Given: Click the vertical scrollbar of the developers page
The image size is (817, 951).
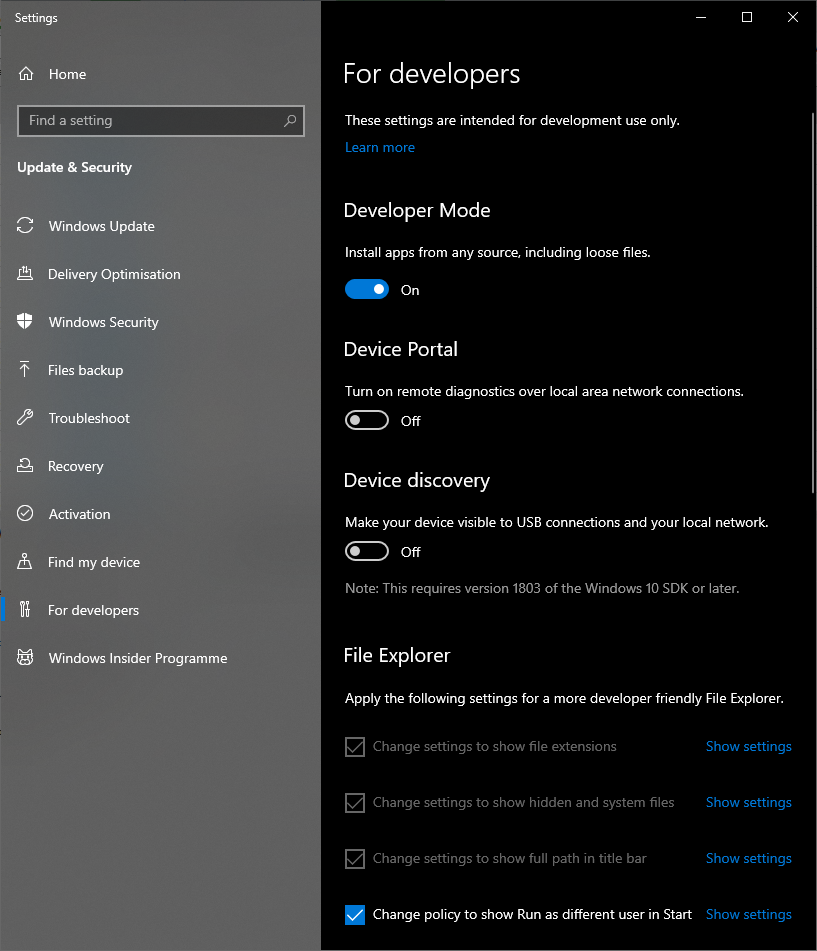Looking at the screenshot, I should (813, 303).
